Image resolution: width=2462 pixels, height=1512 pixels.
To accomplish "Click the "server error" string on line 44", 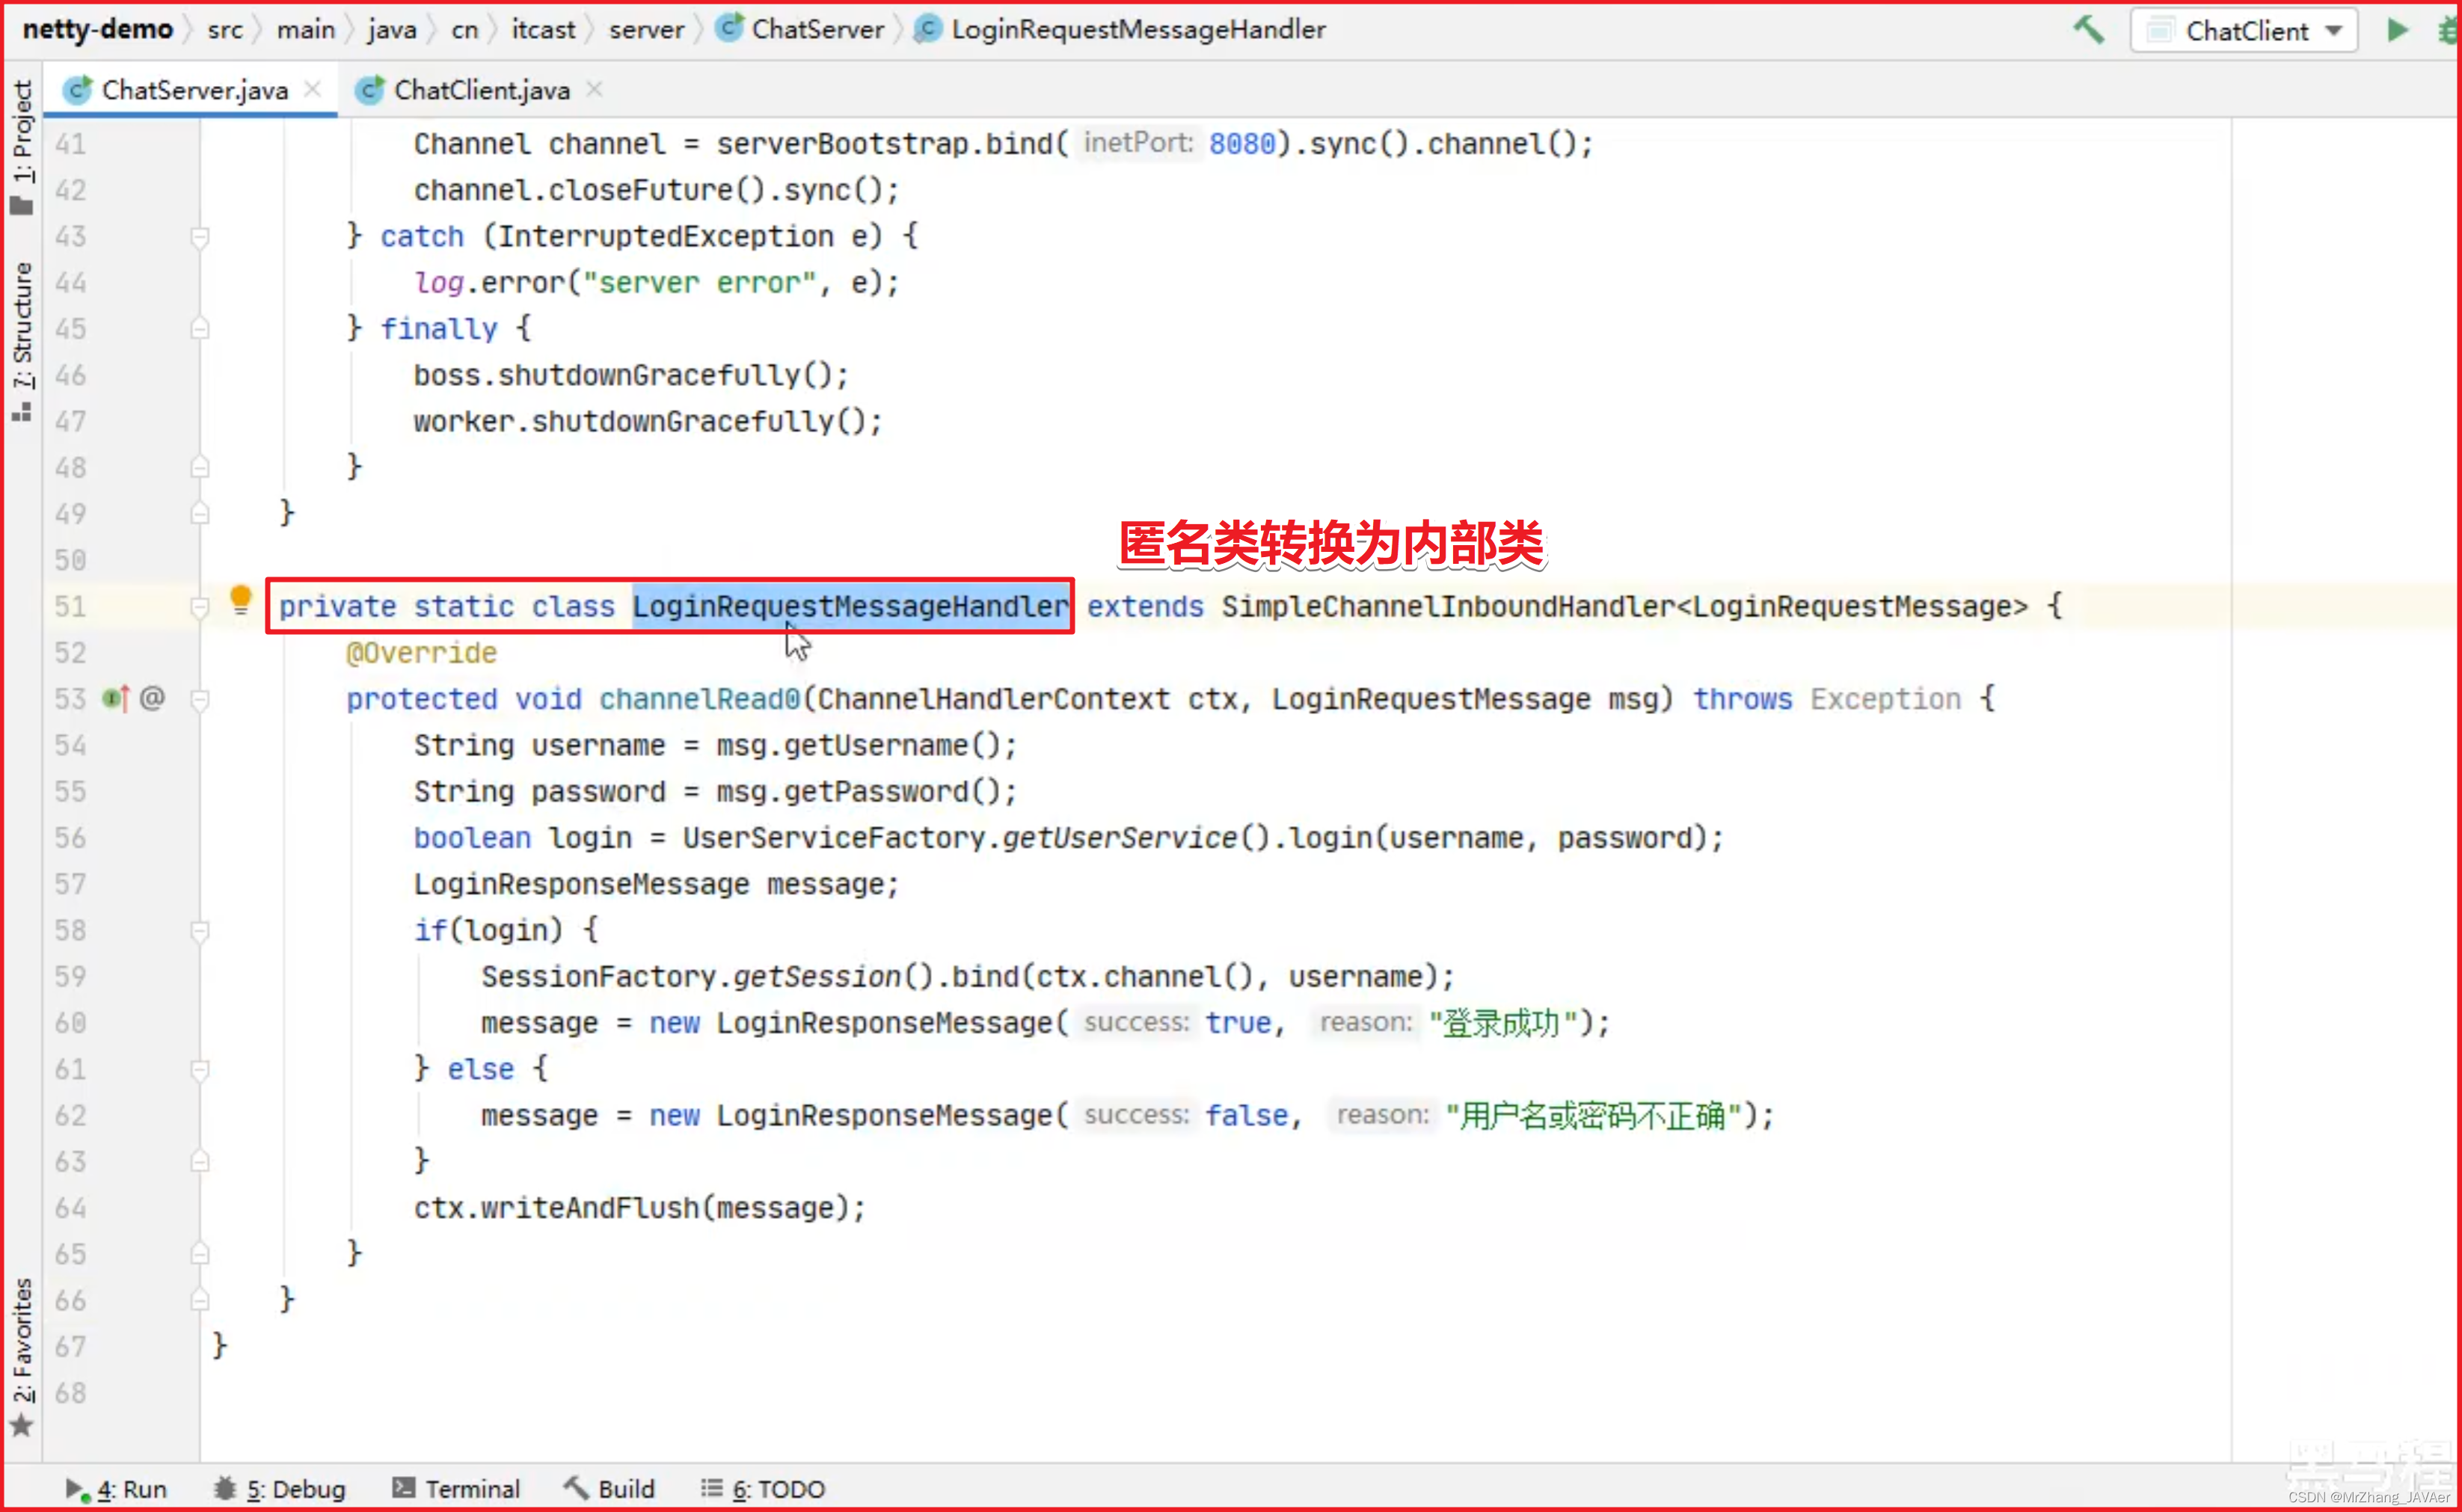I will [x=700, y=283].
